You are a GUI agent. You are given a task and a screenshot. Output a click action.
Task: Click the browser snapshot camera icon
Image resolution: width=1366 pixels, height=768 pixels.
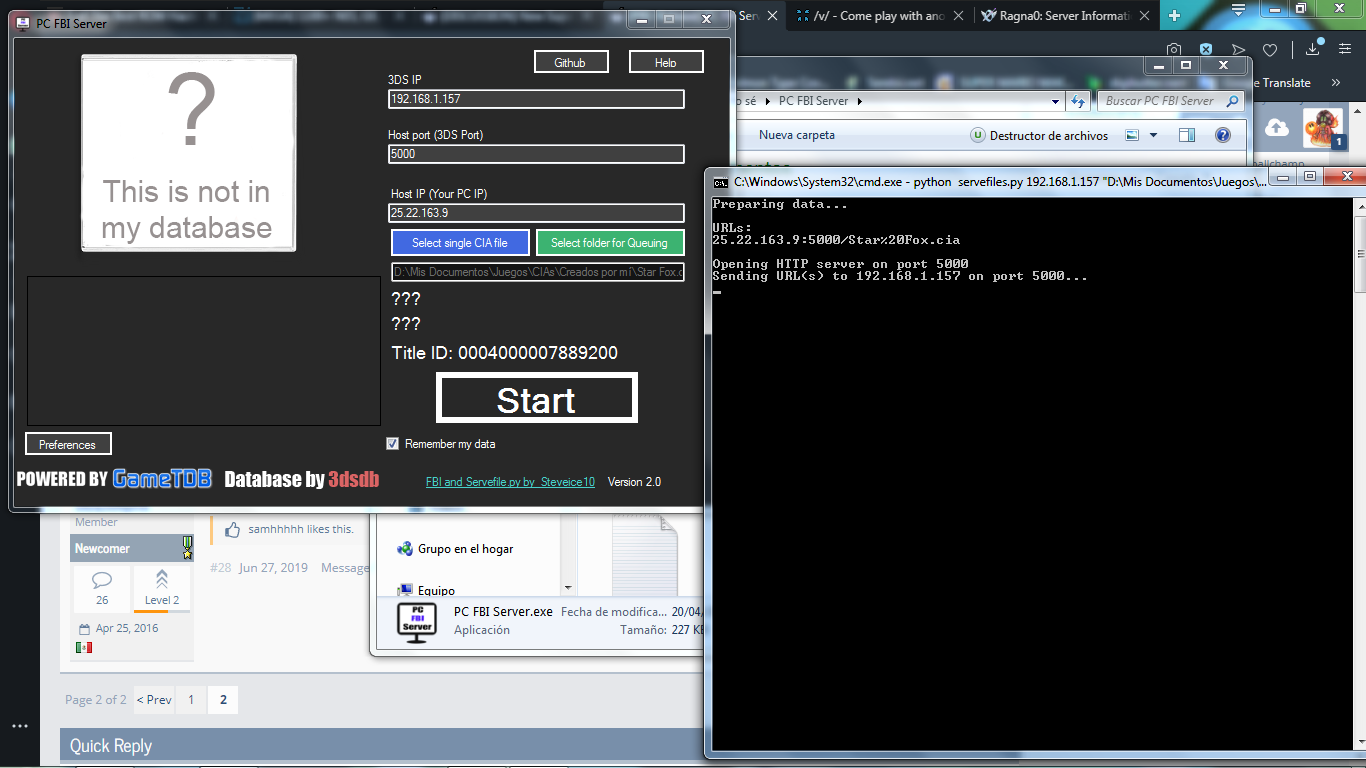pyautogui.click(x=1174, y=50)
